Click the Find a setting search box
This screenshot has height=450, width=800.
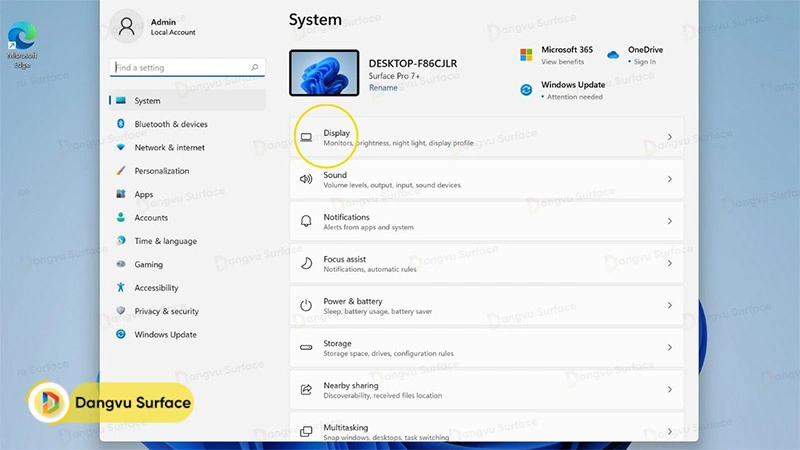[x=186, y=68]
